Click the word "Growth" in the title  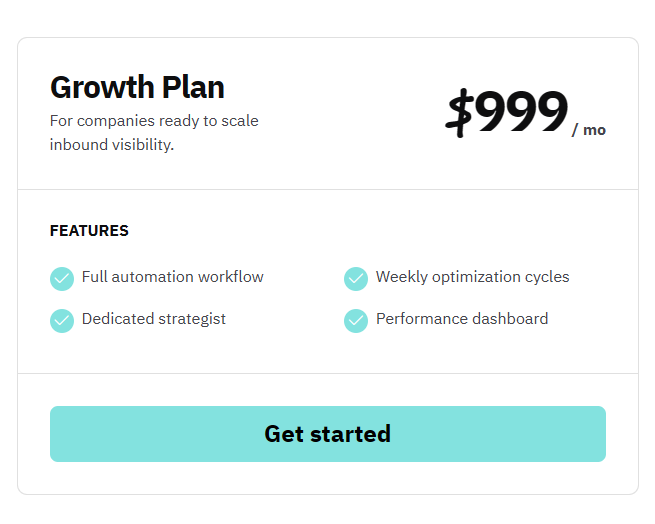click(x=100, y=87)
